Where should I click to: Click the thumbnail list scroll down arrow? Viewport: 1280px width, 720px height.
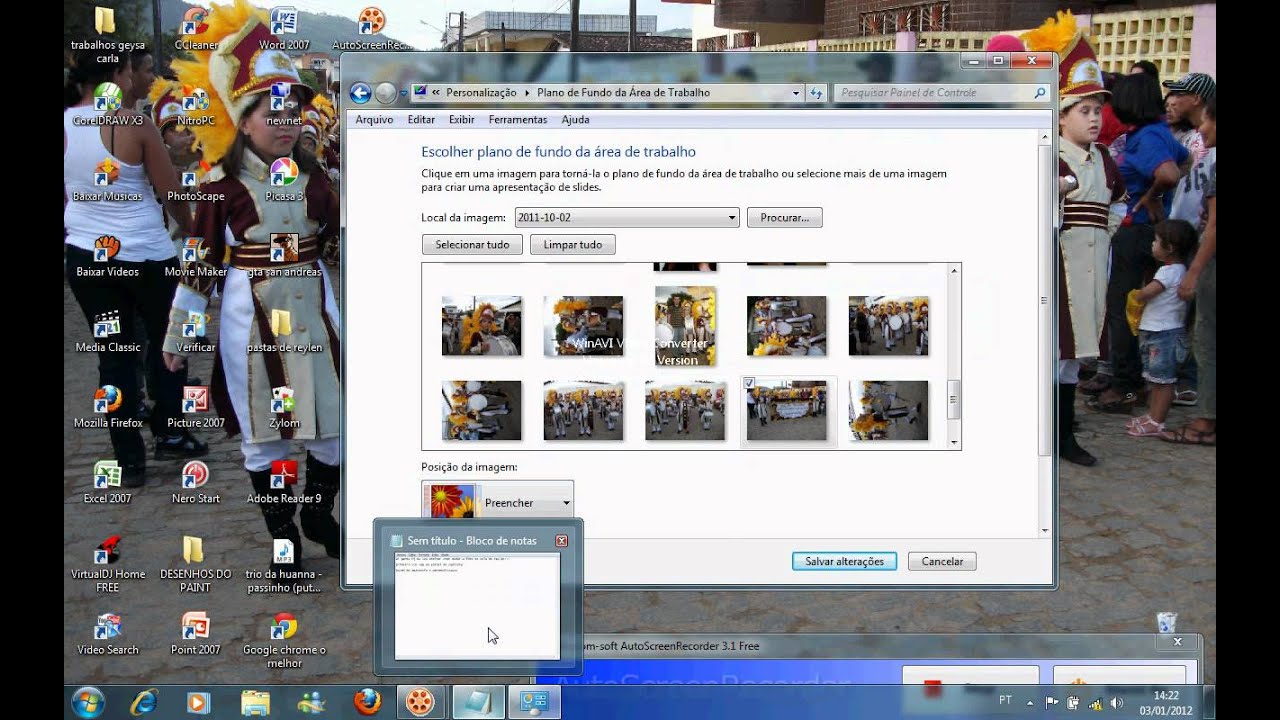coord(954,442)
